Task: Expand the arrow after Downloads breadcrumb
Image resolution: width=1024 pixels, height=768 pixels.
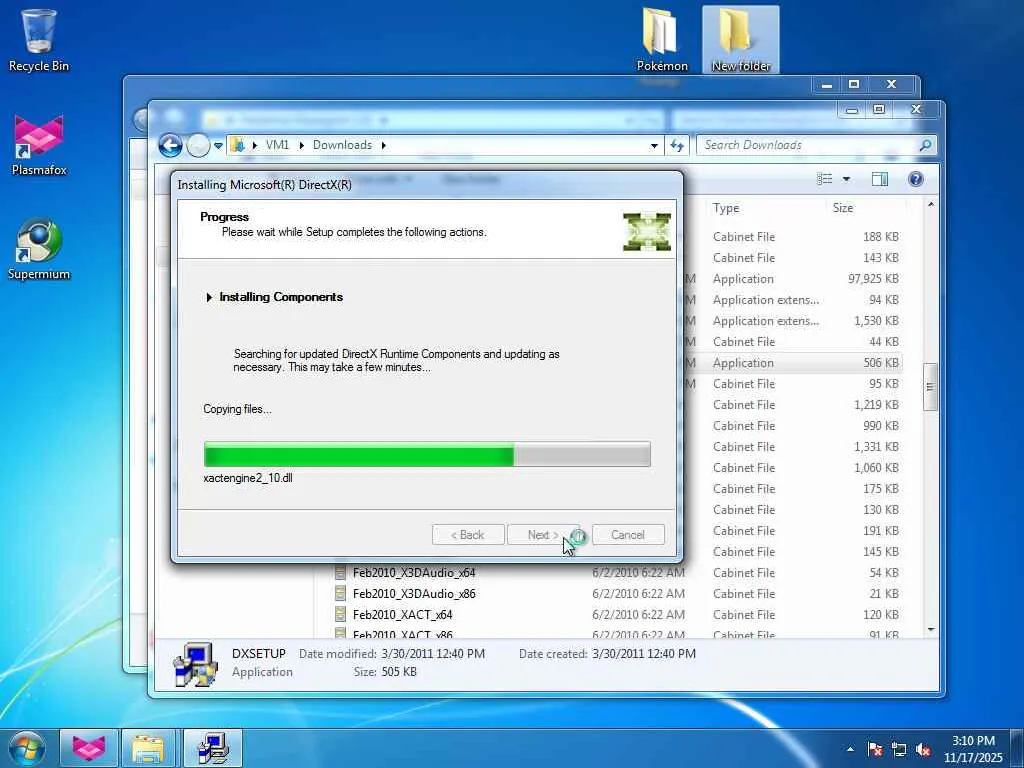Action: tap(383, 145)
